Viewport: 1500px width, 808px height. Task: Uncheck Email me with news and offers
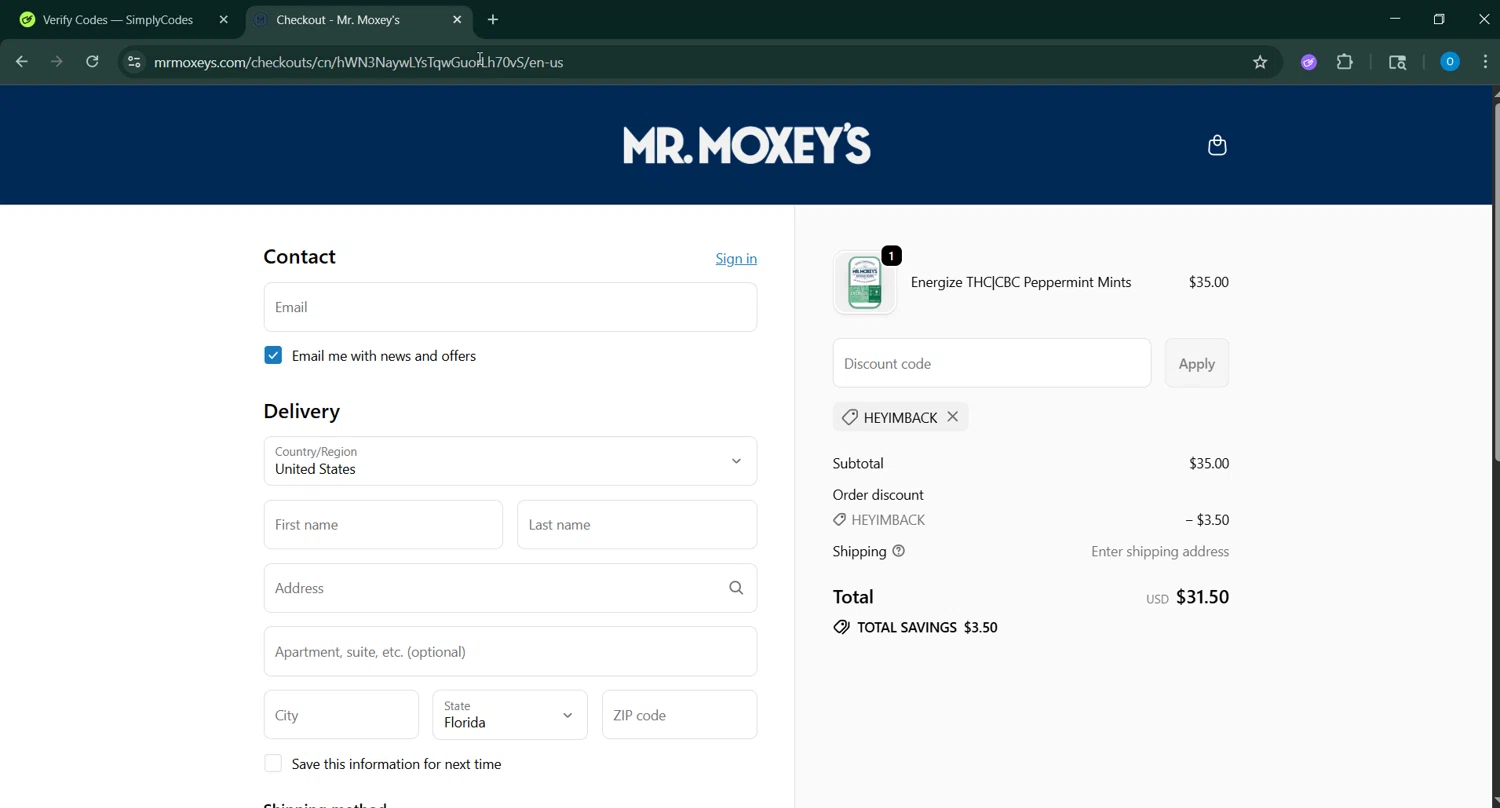click(x=273, y=355)
